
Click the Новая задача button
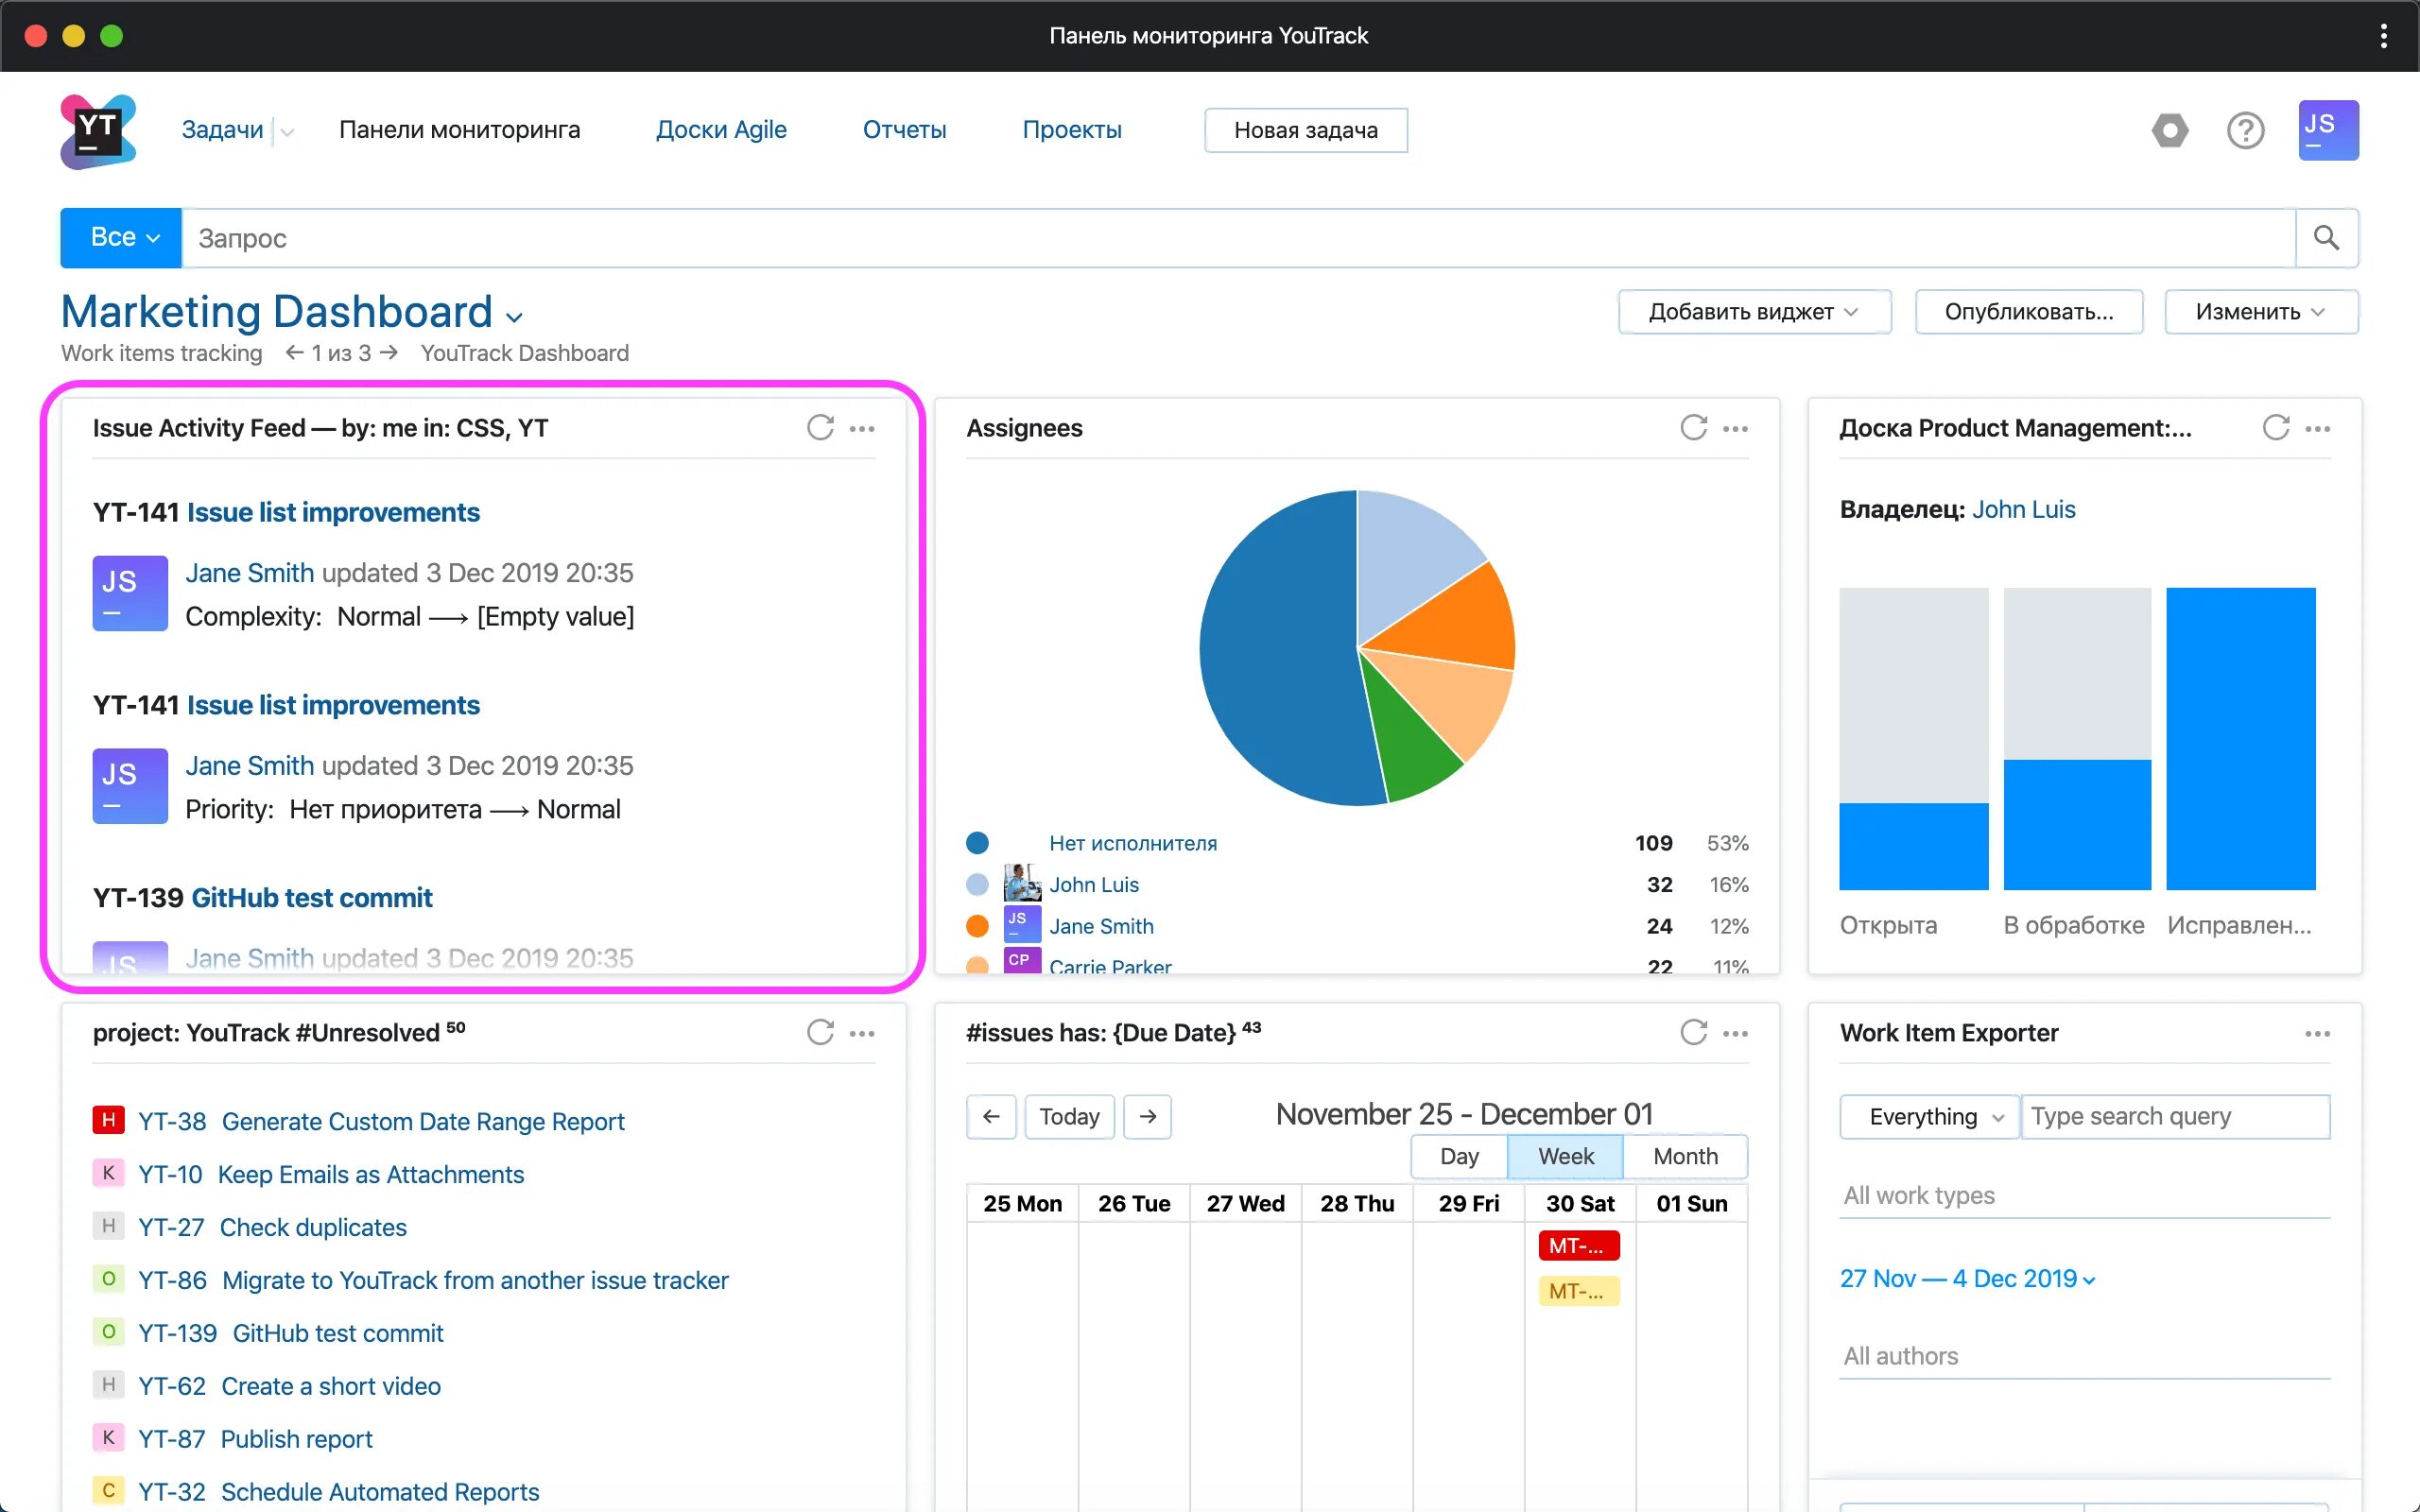pos(1305,130)
